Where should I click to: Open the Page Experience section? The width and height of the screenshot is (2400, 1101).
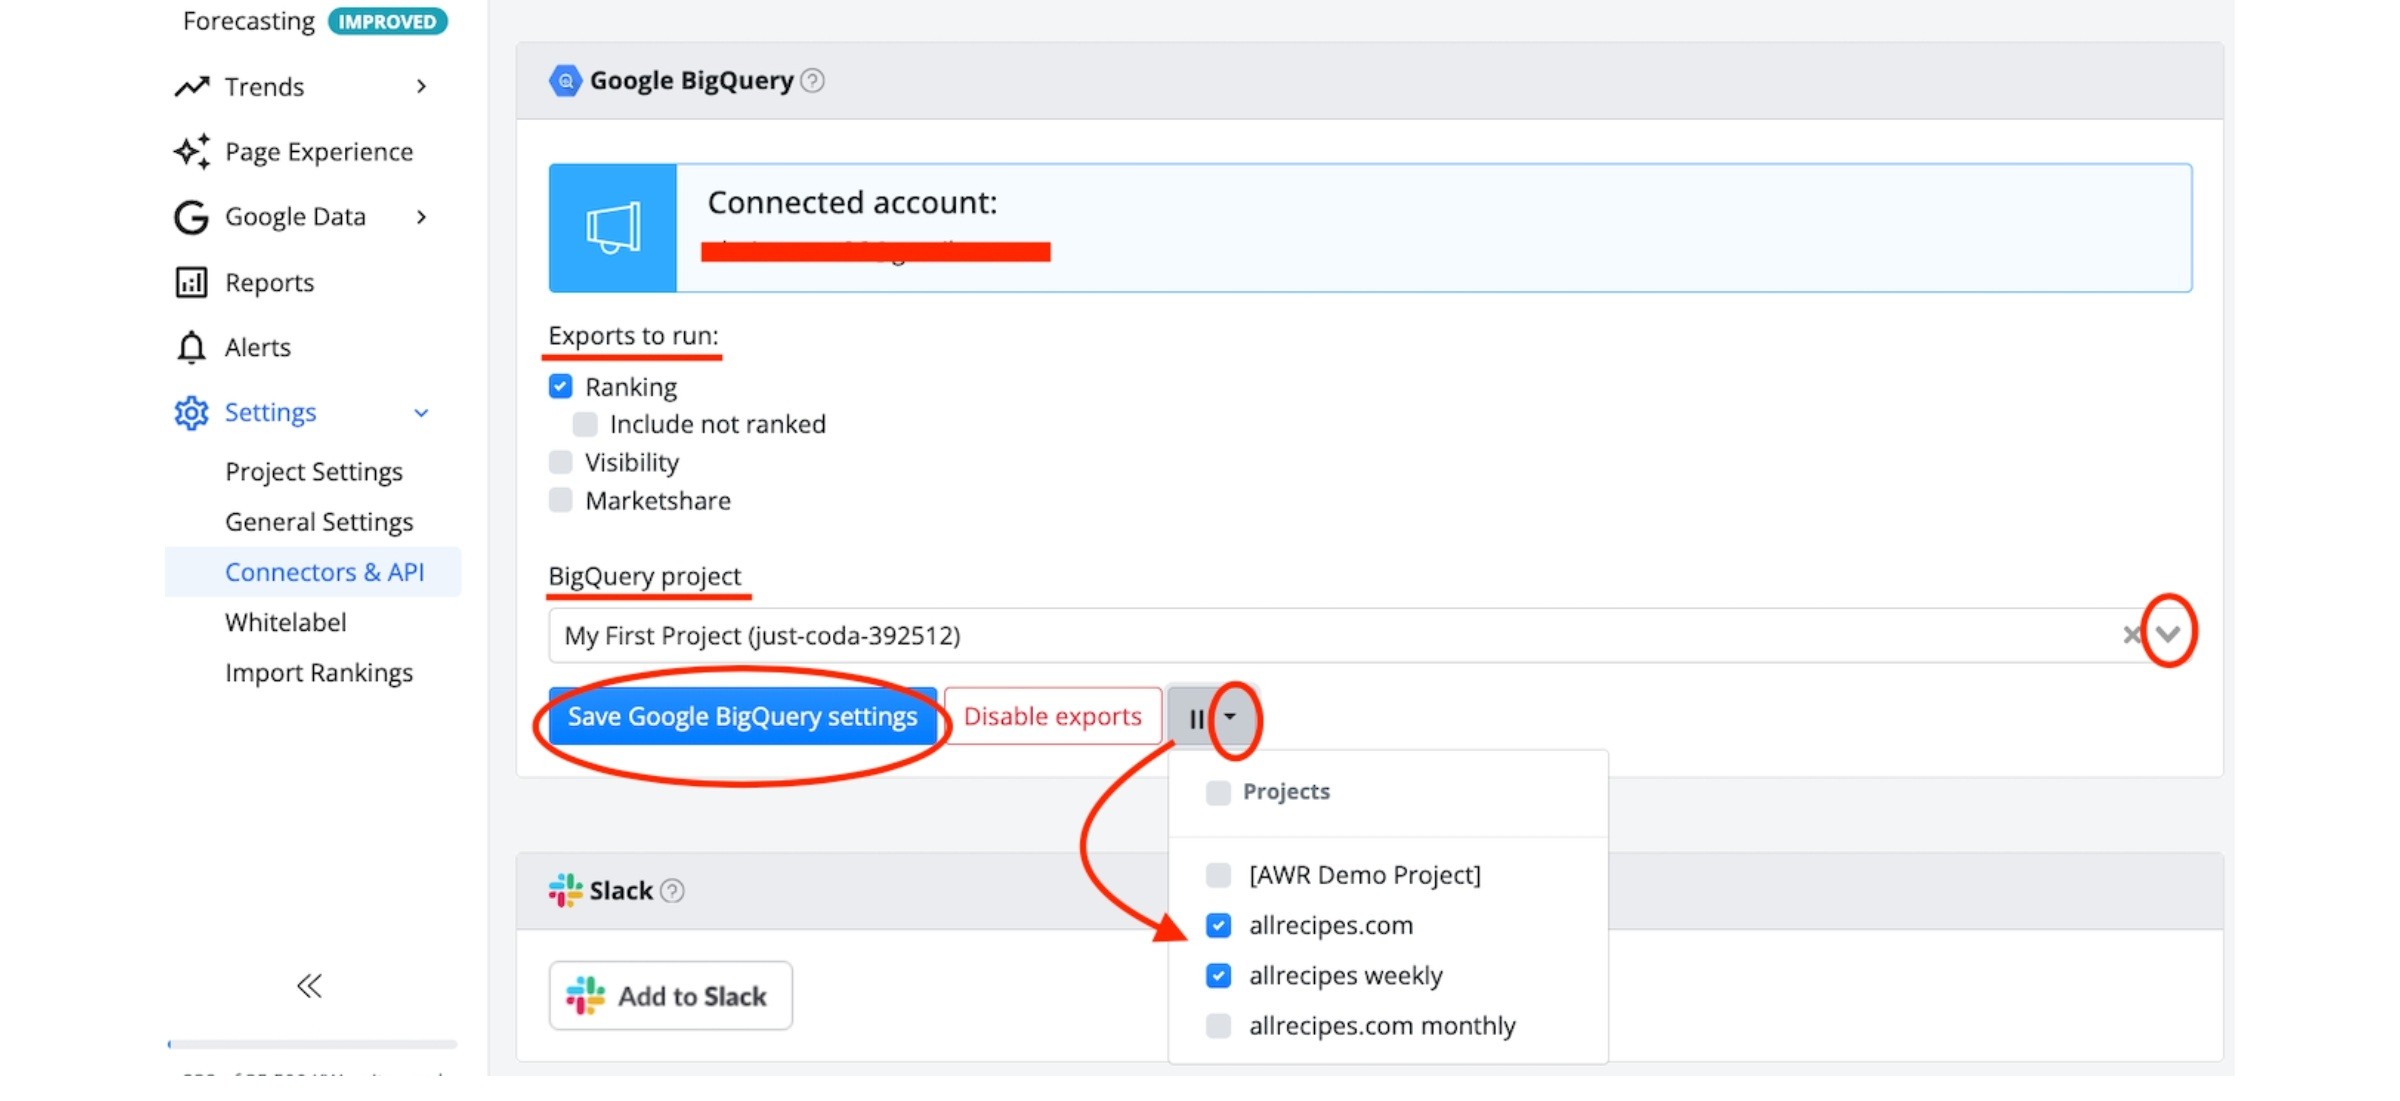[x=319, y=151]
